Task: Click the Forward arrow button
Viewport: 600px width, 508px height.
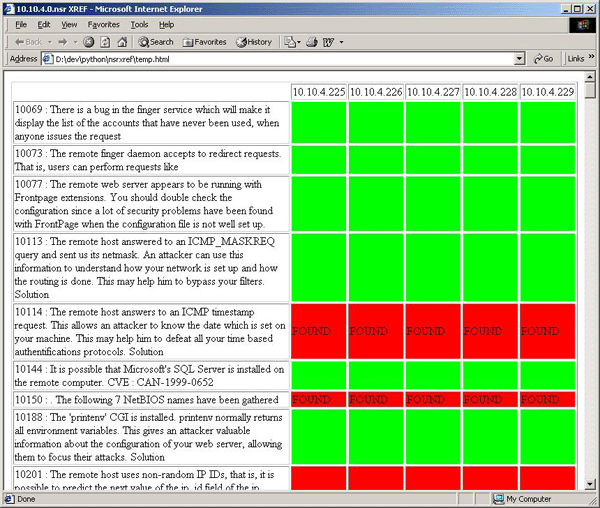Action: 62,42
